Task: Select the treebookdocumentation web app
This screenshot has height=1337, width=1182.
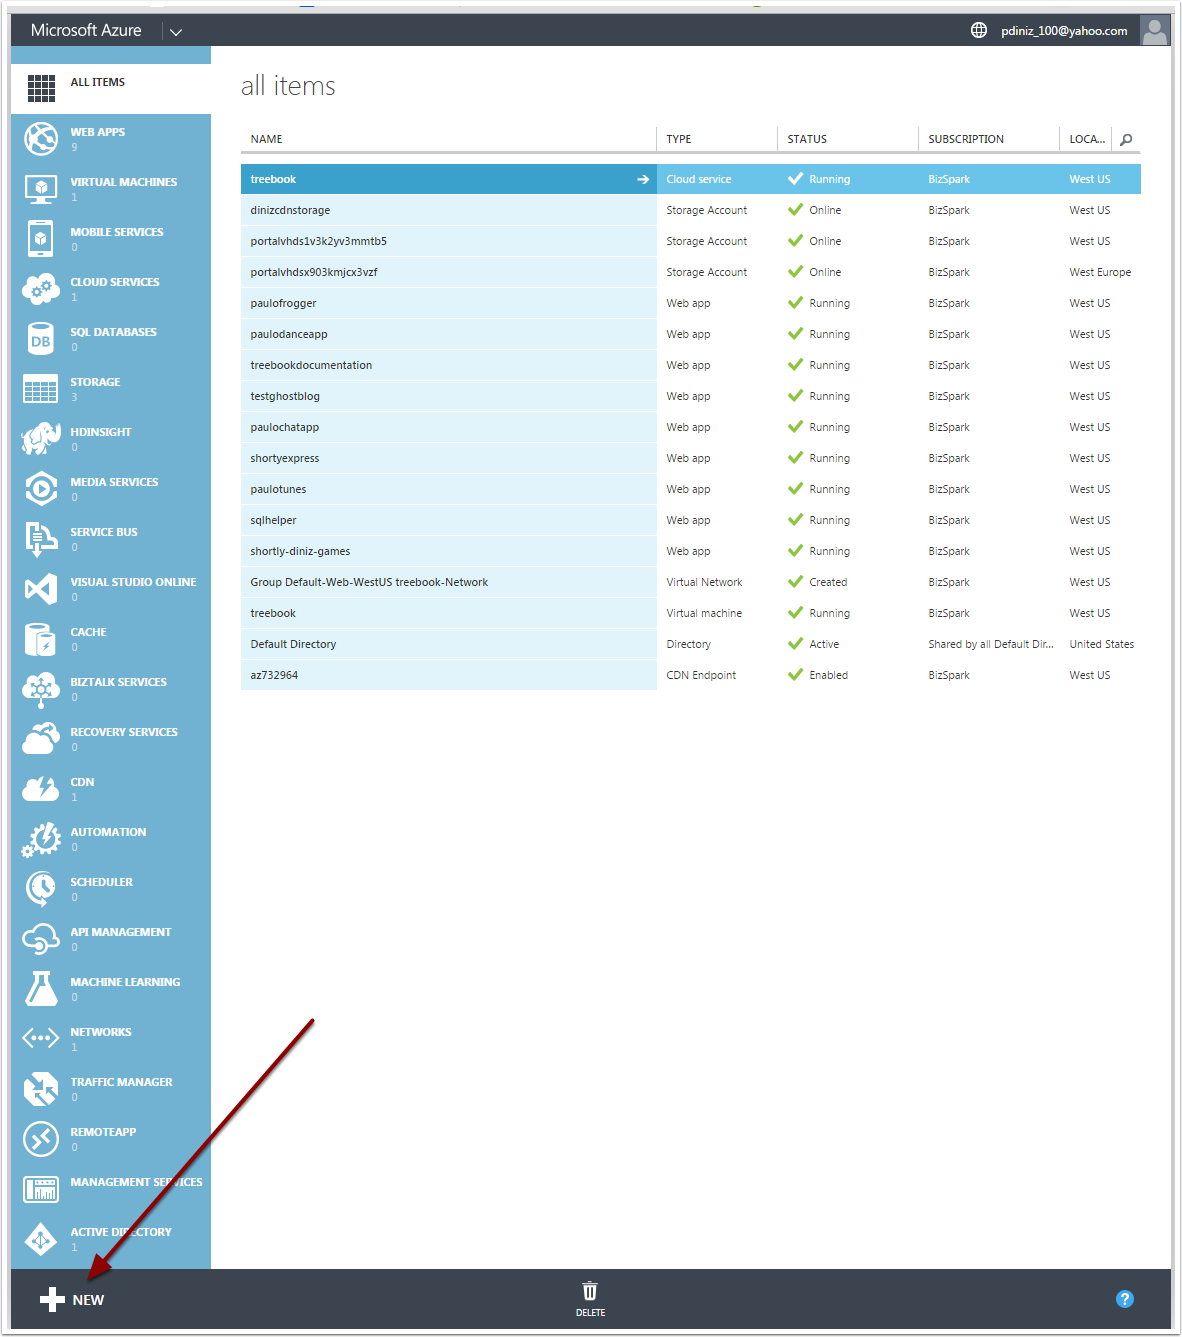Action: click(x=691, y=365)
